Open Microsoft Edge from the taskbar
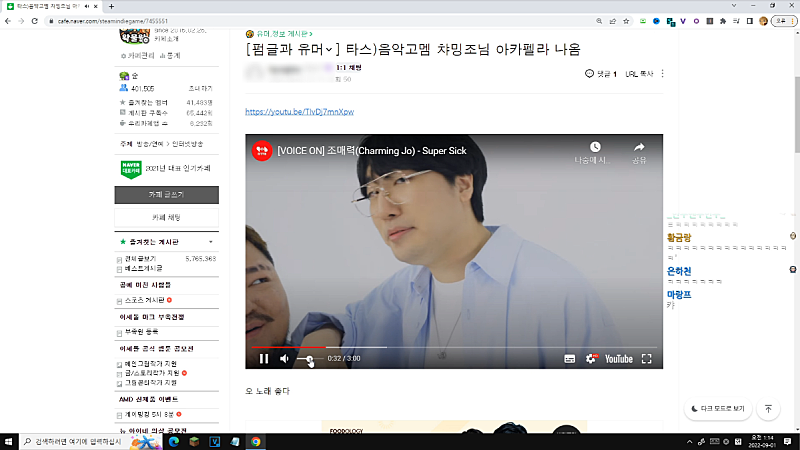Viewport: 800px width, 450px height. coord(173,441)
